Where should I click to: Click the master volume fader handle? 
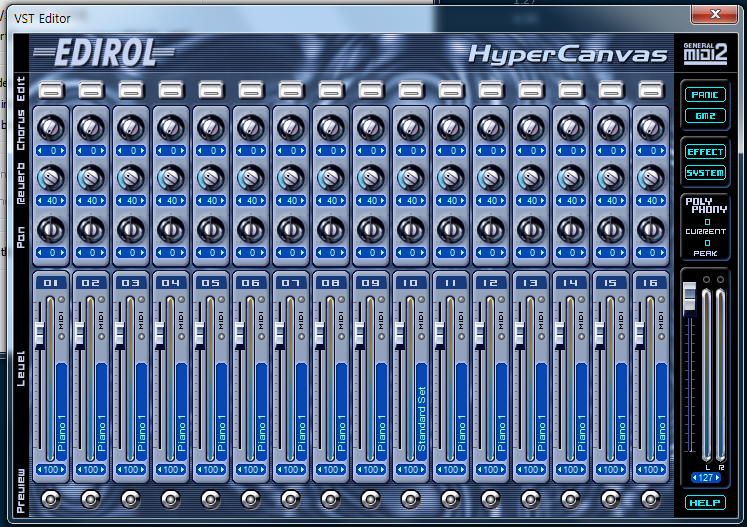[689, 298]
